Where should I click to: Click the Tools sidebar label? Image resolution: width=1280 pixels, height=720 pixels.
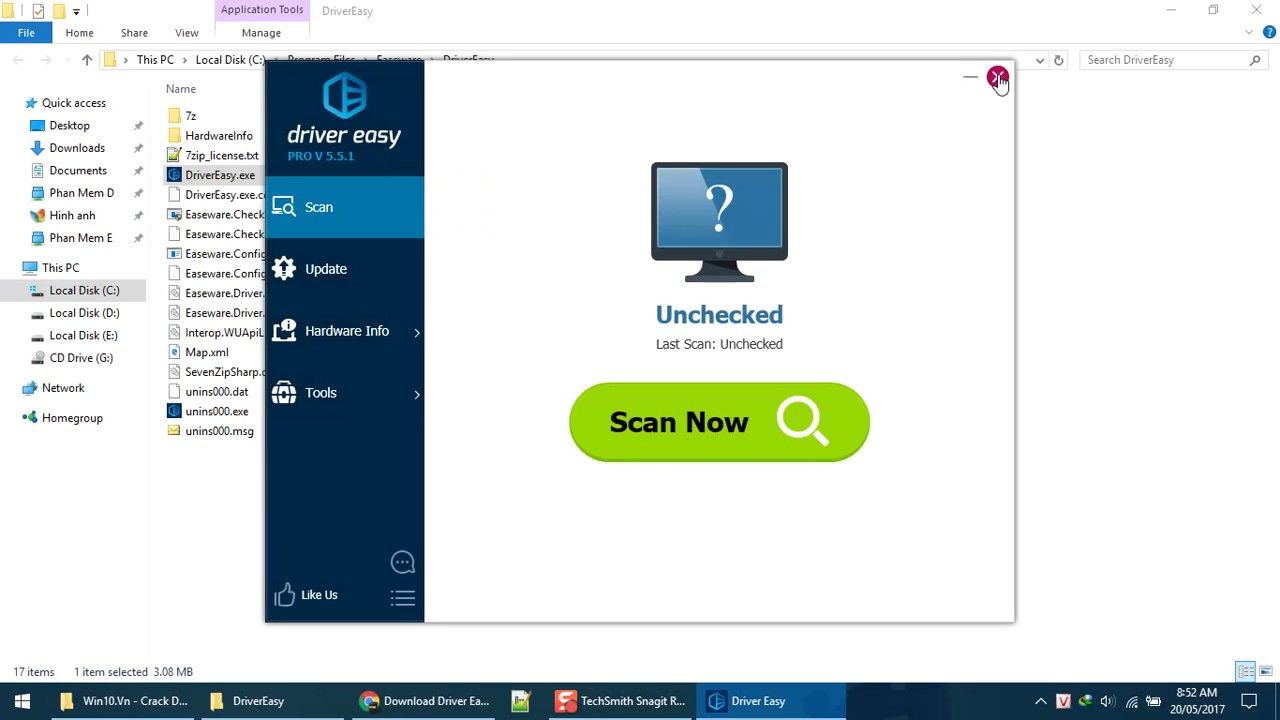(321, 393)
